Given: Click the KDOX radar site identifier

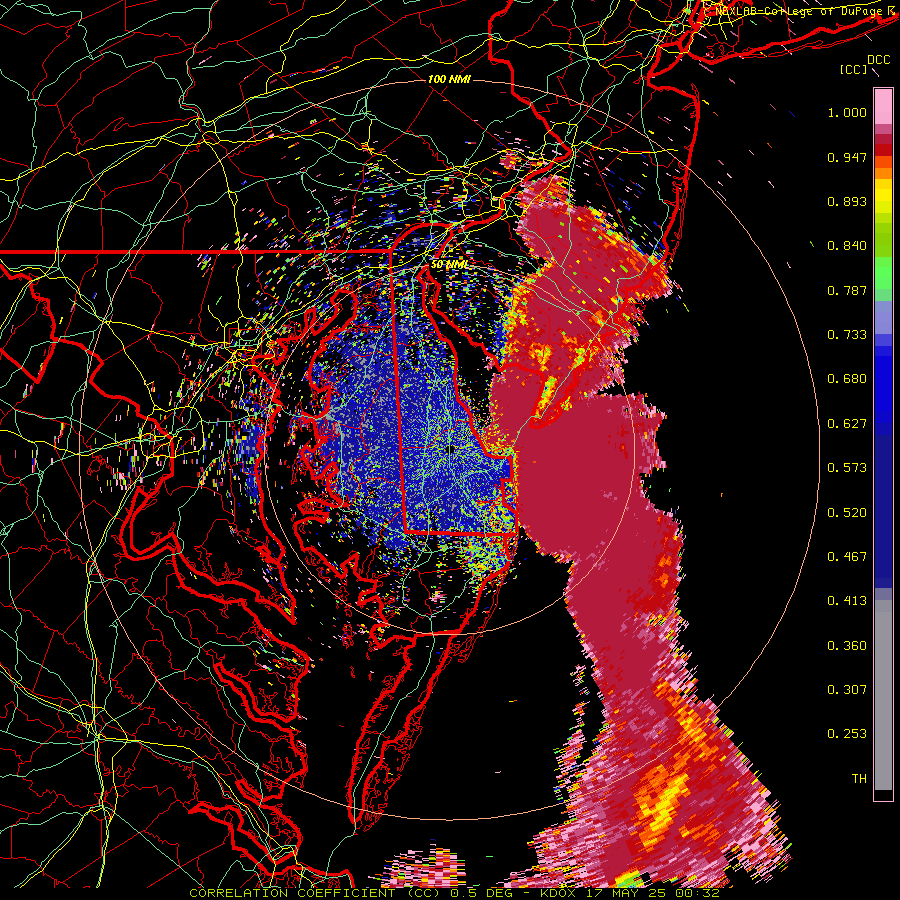Looking at the screenshot, I should pyautogui.click(x=560, y=893).
